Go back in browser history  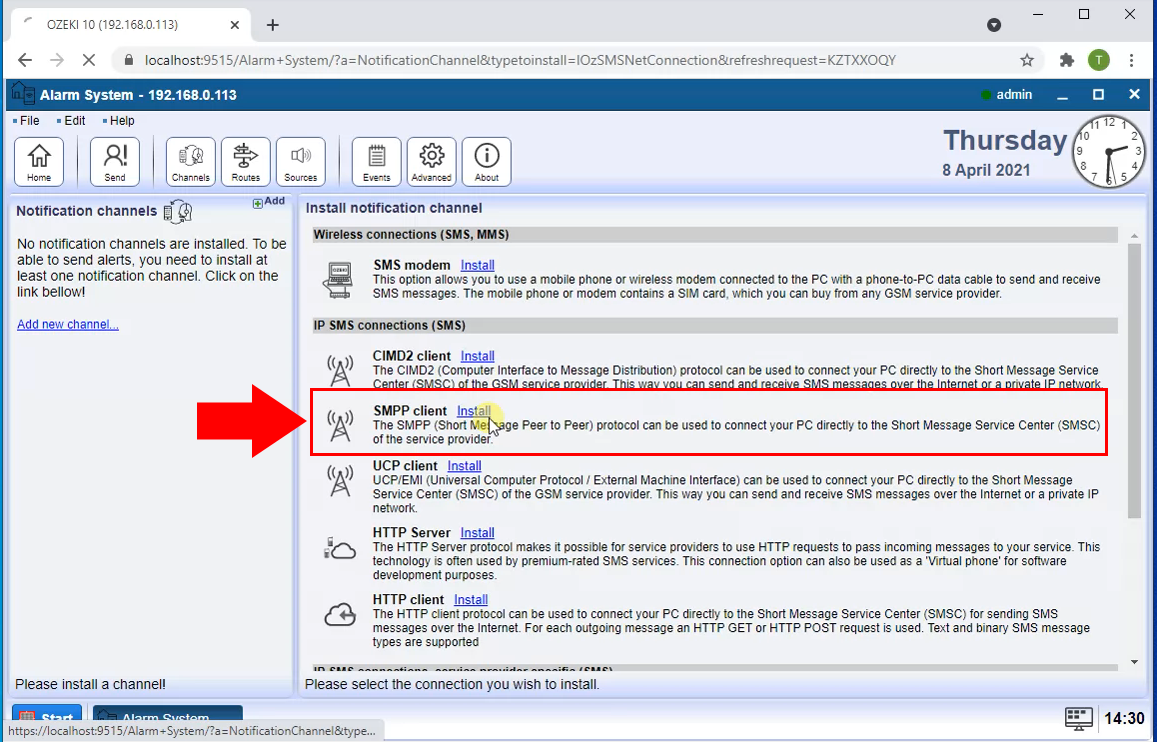24,60
